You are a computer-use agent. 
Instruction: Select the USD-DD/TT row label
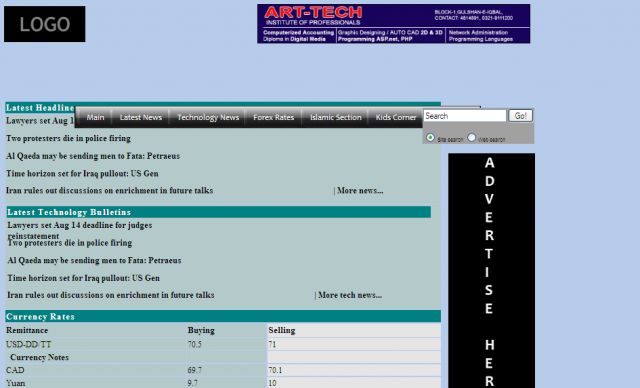coord(29,344)
